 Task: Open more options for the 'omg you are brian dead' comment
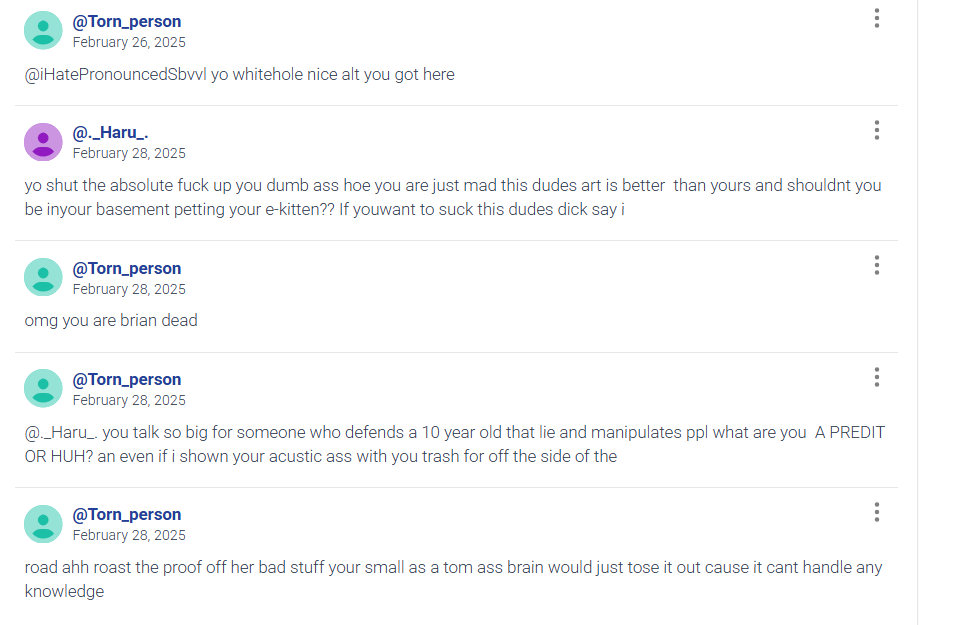(x=876, y=266)
